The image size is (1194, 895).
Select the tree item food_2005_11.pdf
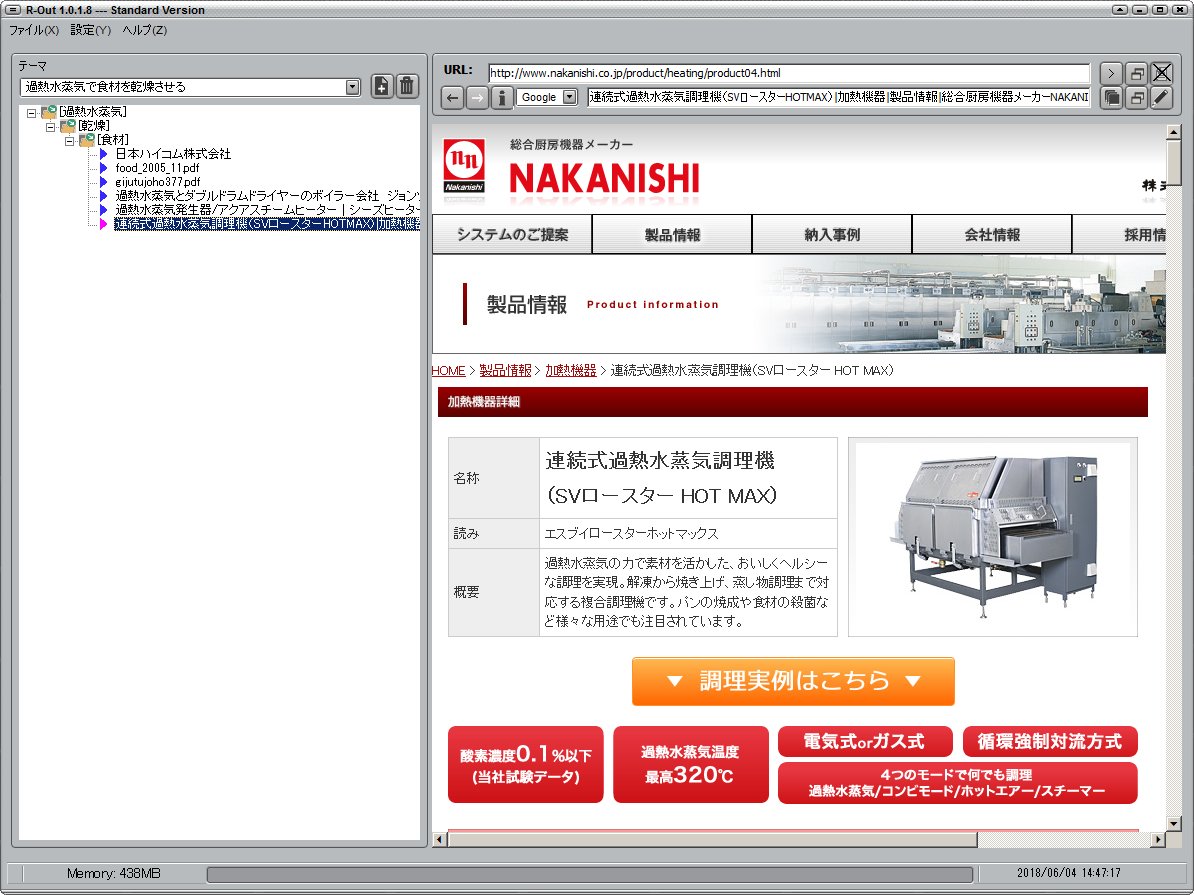[x=158, y=168]
